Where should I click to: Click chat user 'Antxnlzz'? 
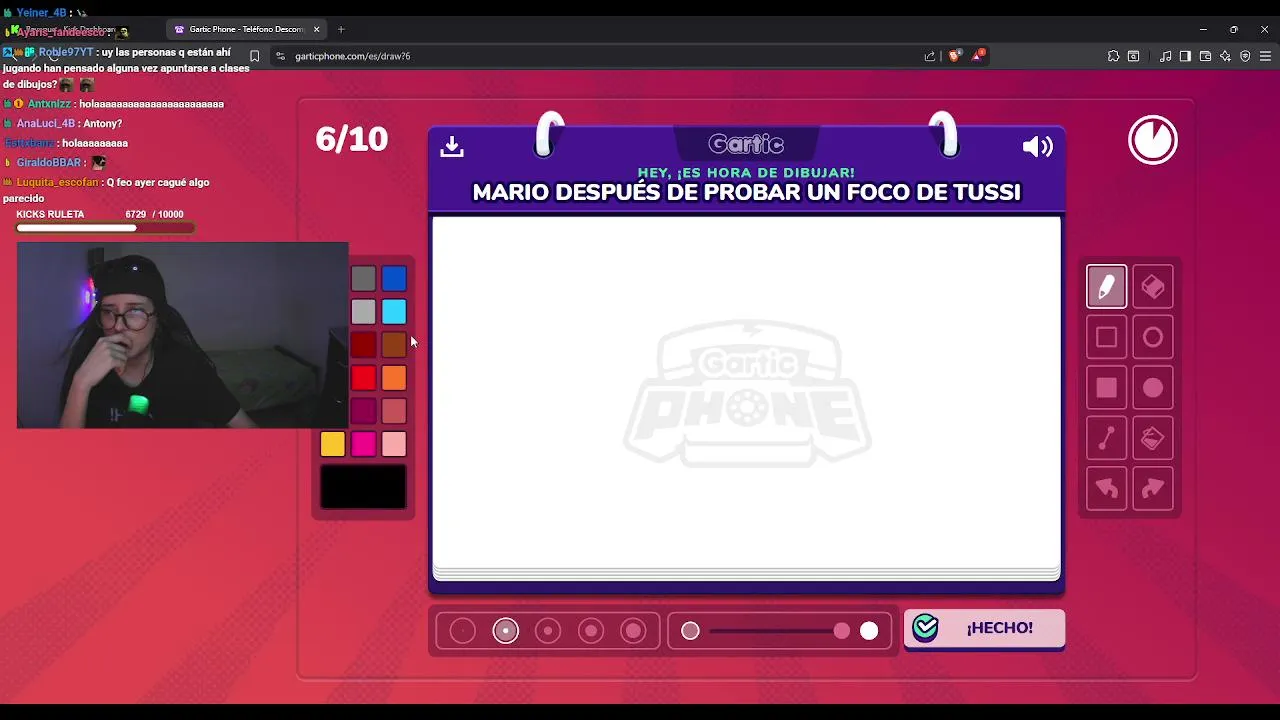tap(49, 104)
